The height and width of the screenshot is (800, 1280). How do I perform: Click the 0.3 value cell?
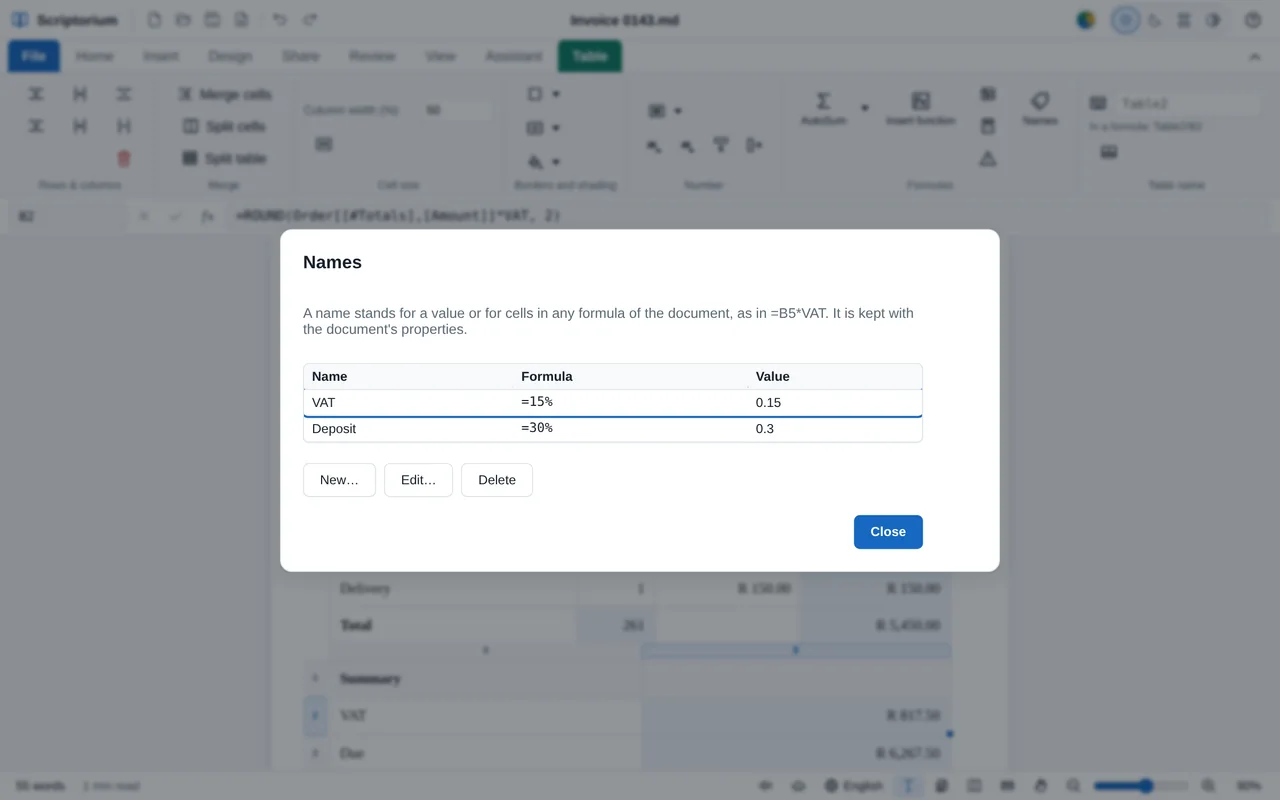pyautogui.click(x=835, y=429)
